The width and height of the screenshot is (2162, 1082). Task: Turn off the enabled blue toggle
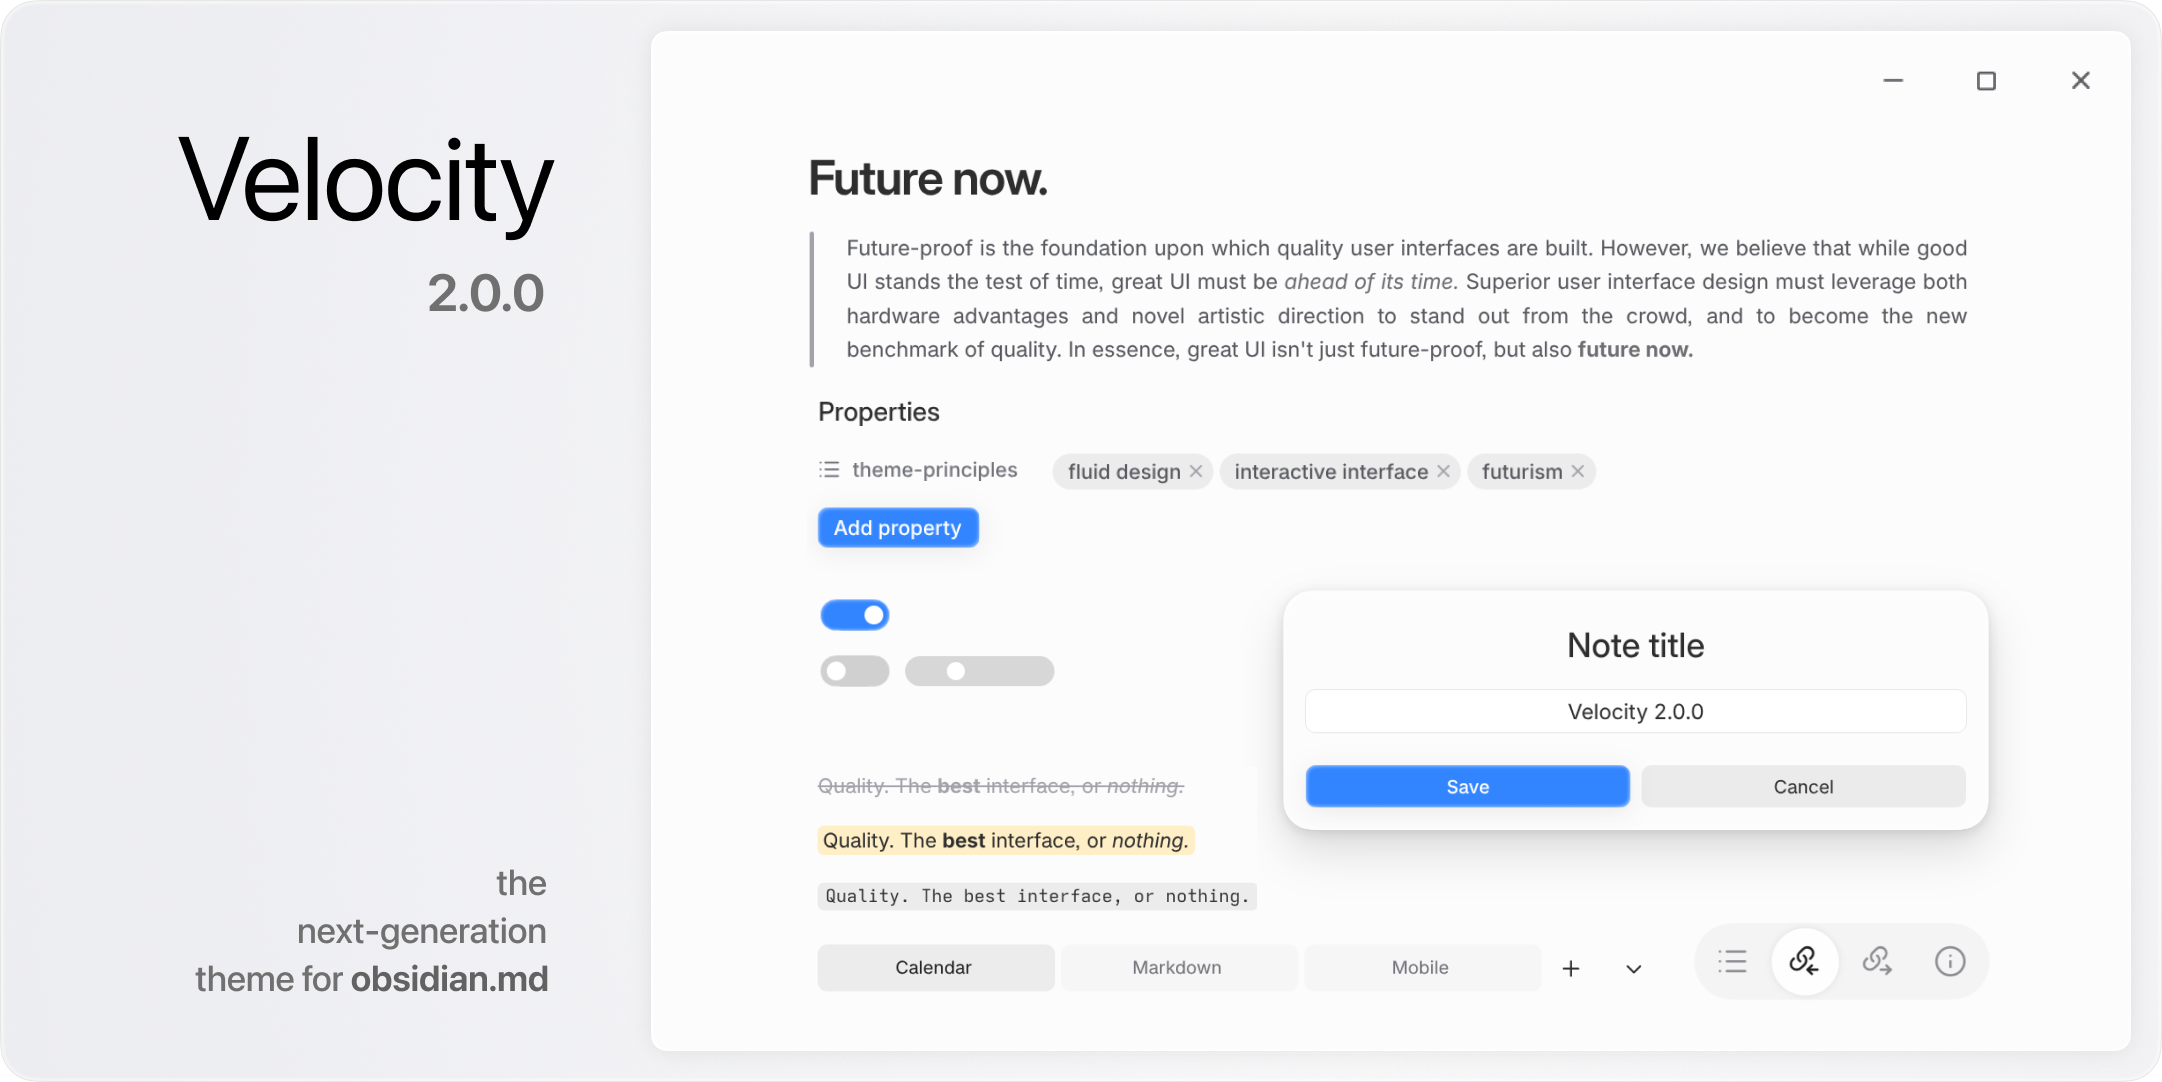(x=855, y=615)
